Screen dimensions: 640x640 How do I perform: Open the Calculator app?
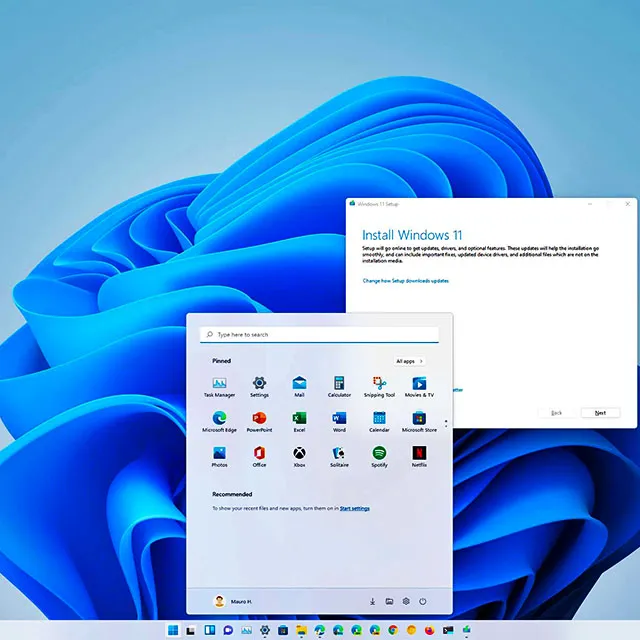[x=339, y=387]
